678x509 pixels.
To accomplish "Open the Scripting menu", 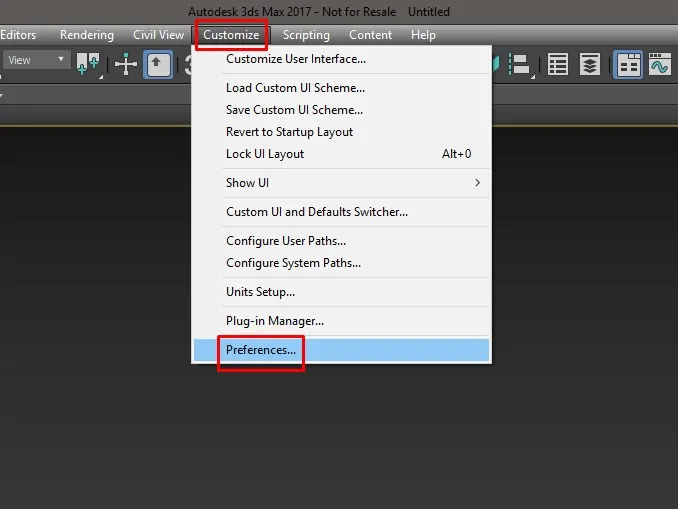I will [x=306, y=35].
